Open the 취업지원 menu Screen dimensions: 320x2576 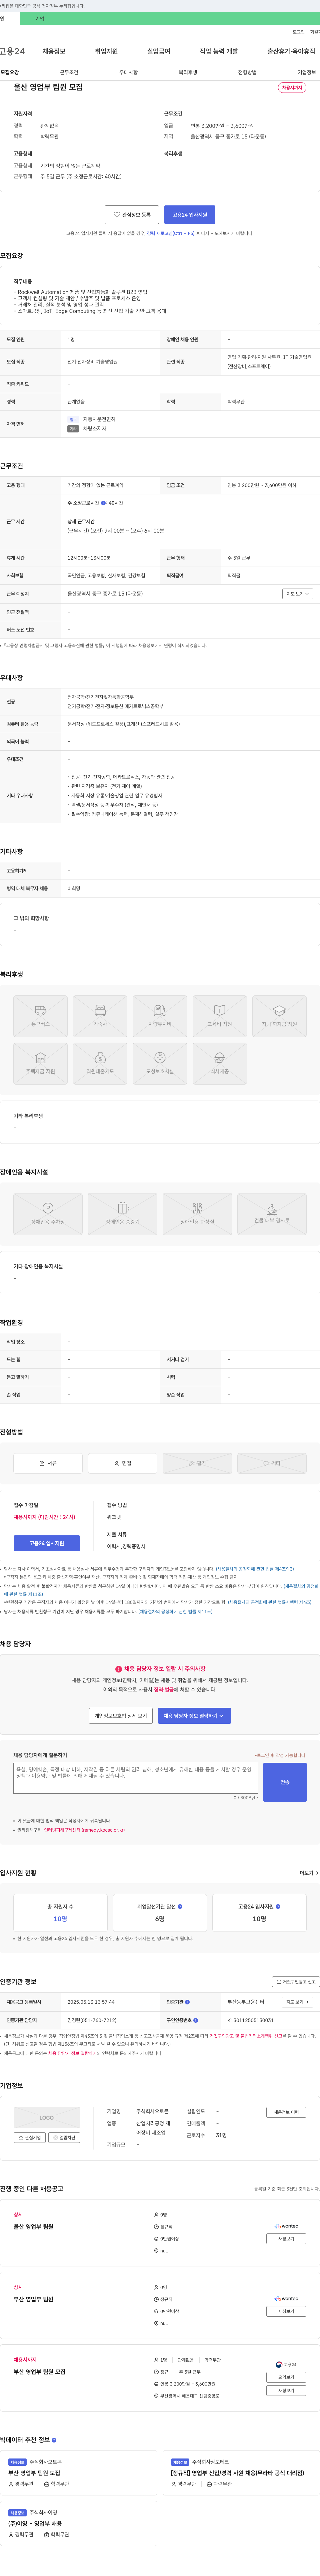[106, 51]
